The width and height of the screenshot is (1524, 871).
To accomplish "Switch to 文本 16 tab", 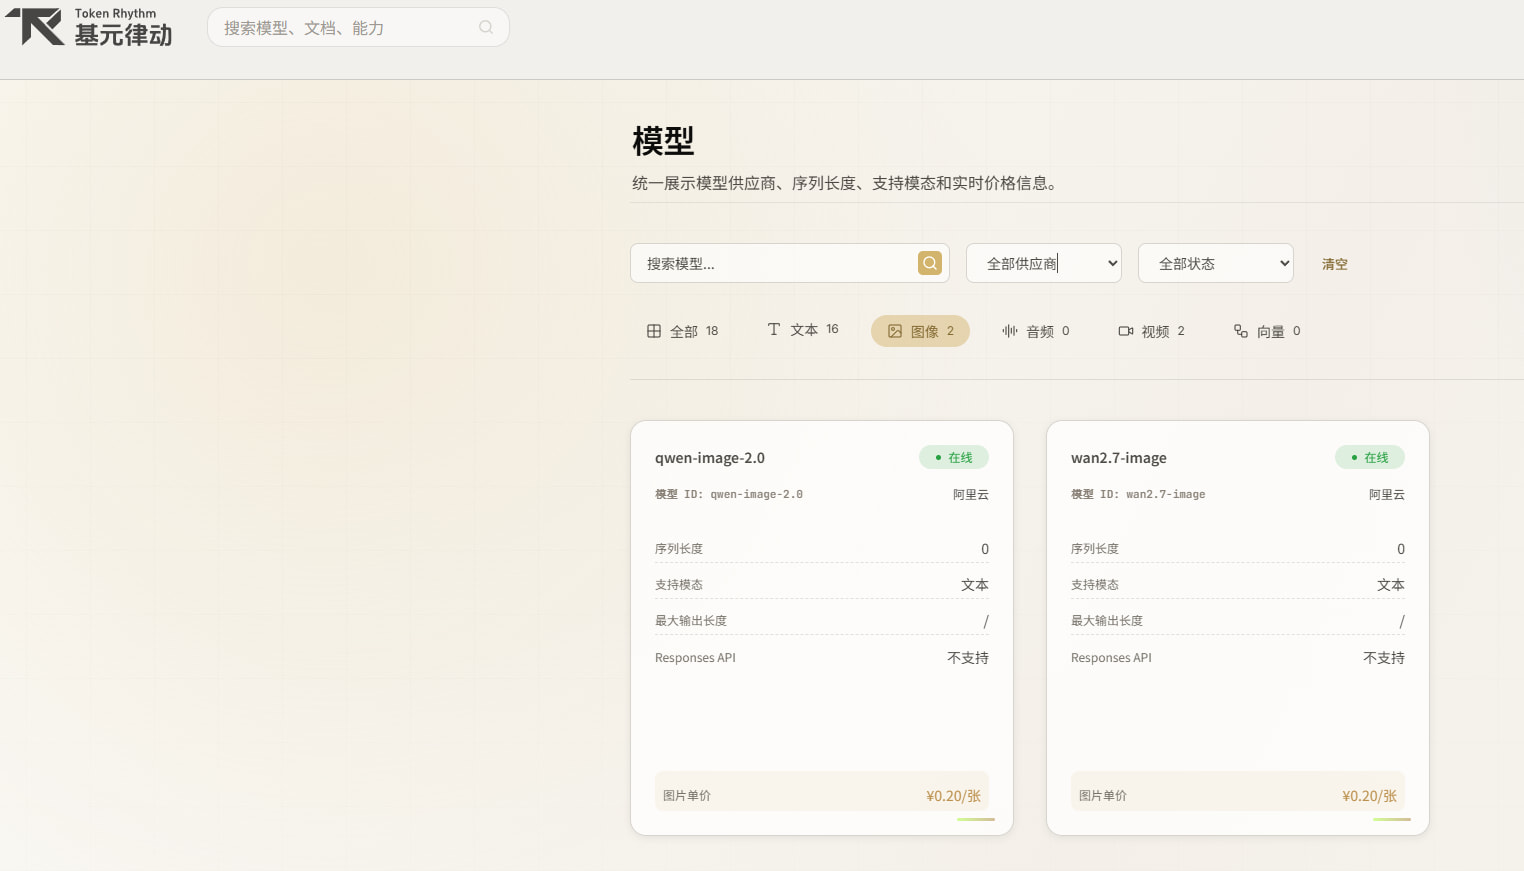I will 803,329.
